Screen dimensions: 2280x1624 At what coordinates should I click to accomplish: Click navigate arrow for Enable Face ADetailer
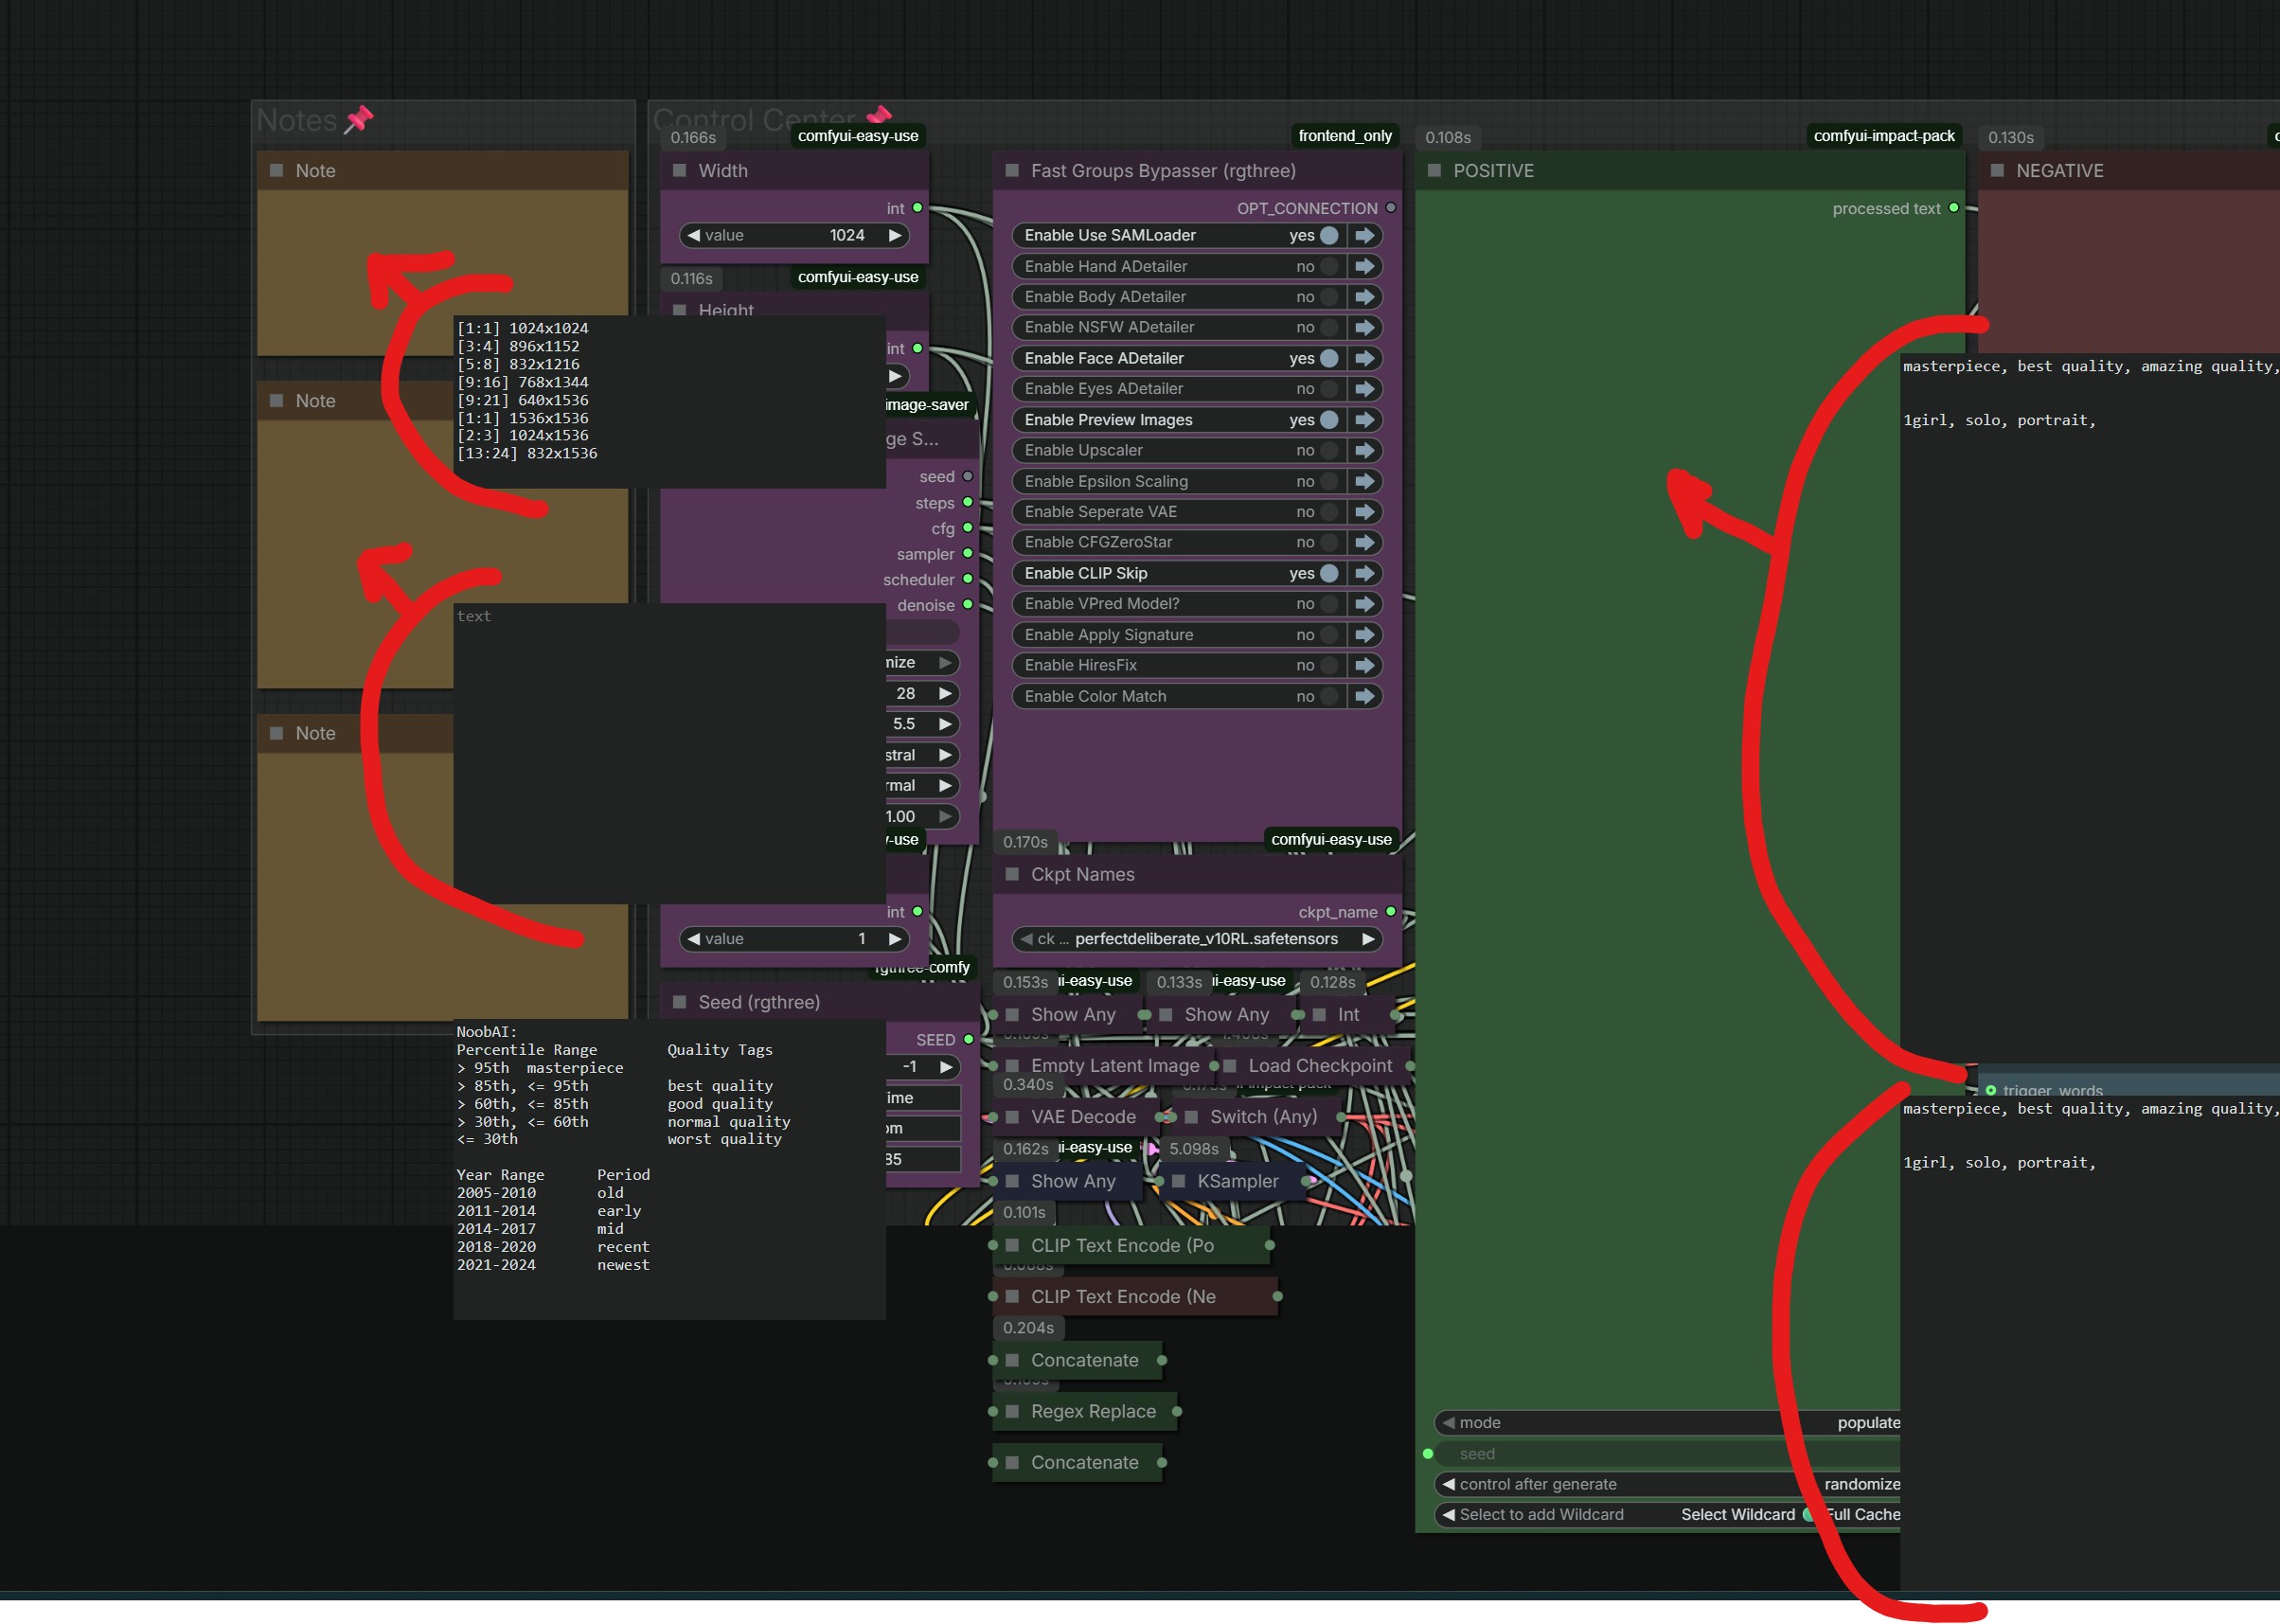[x=1364, y=358]
